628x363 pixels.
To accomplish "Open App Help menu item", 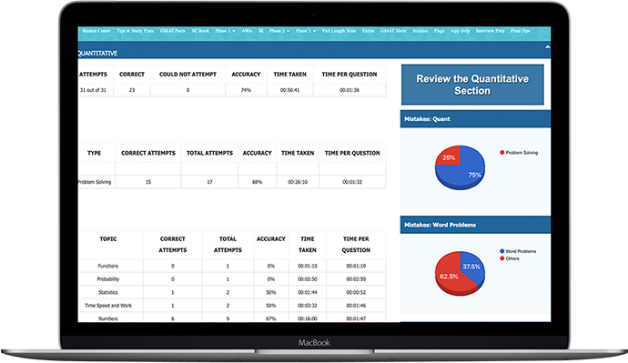I will point(460,31).
